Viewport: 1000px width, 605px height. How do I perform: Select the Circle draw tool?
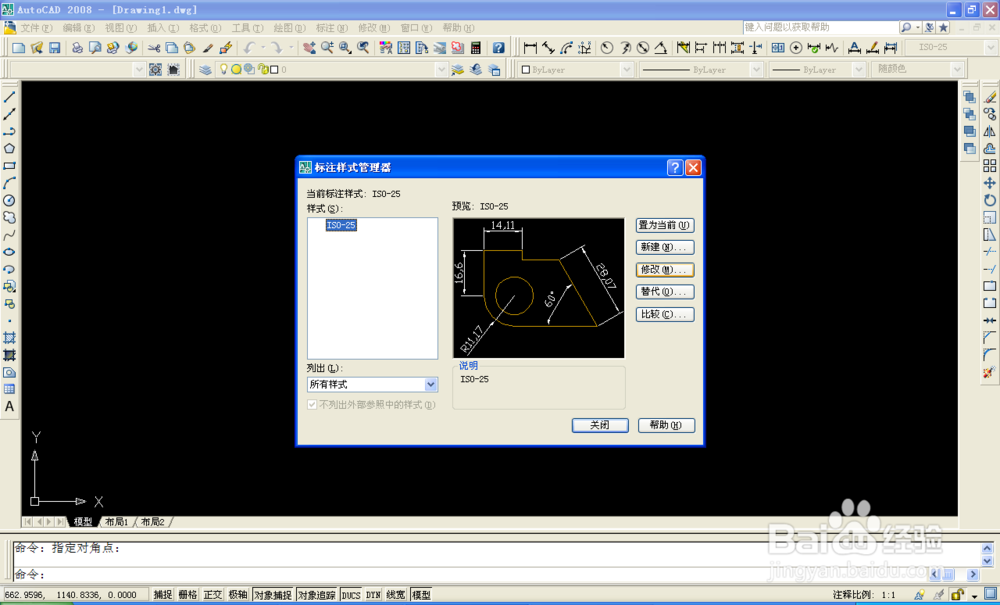[x=10, y=201]
